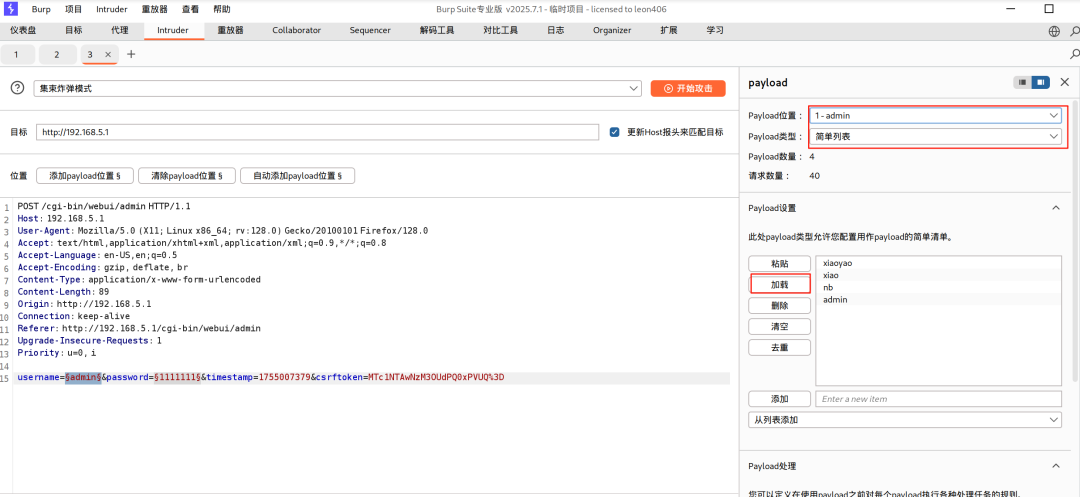
Task: Click the csrftoken value in request body
Action: (436, 377)
